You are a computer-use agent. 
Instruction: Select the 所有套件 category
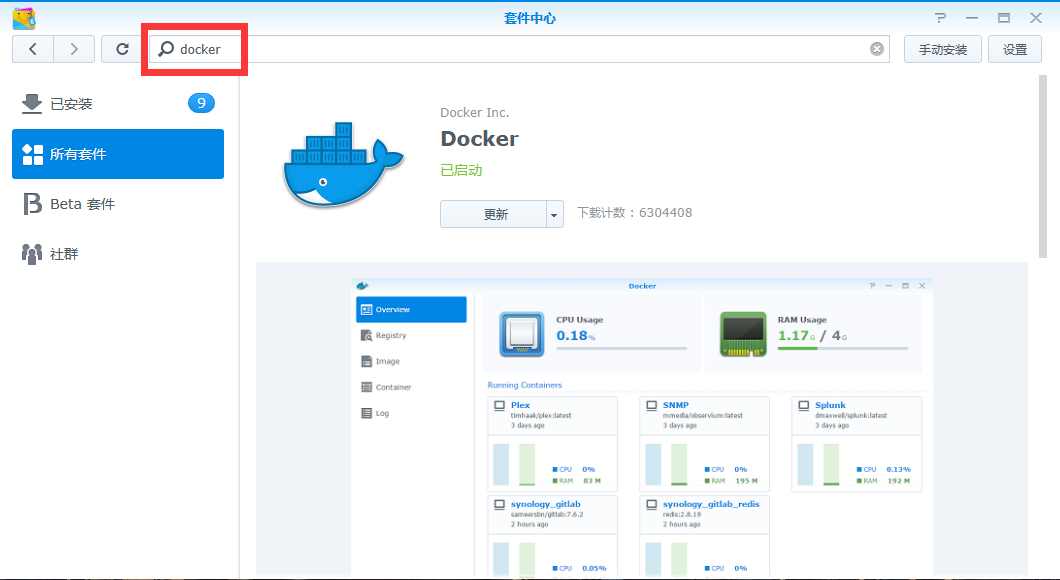[x=118, y=154]
